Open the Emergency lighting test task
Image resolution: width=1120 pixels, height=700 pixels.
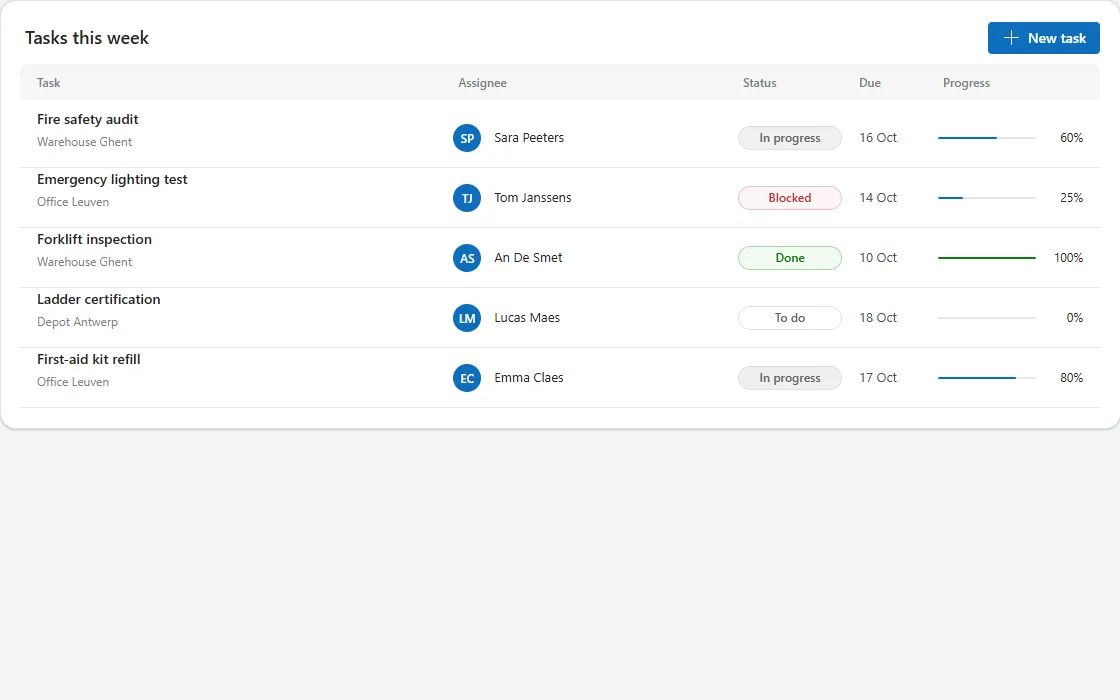[112, 179]
